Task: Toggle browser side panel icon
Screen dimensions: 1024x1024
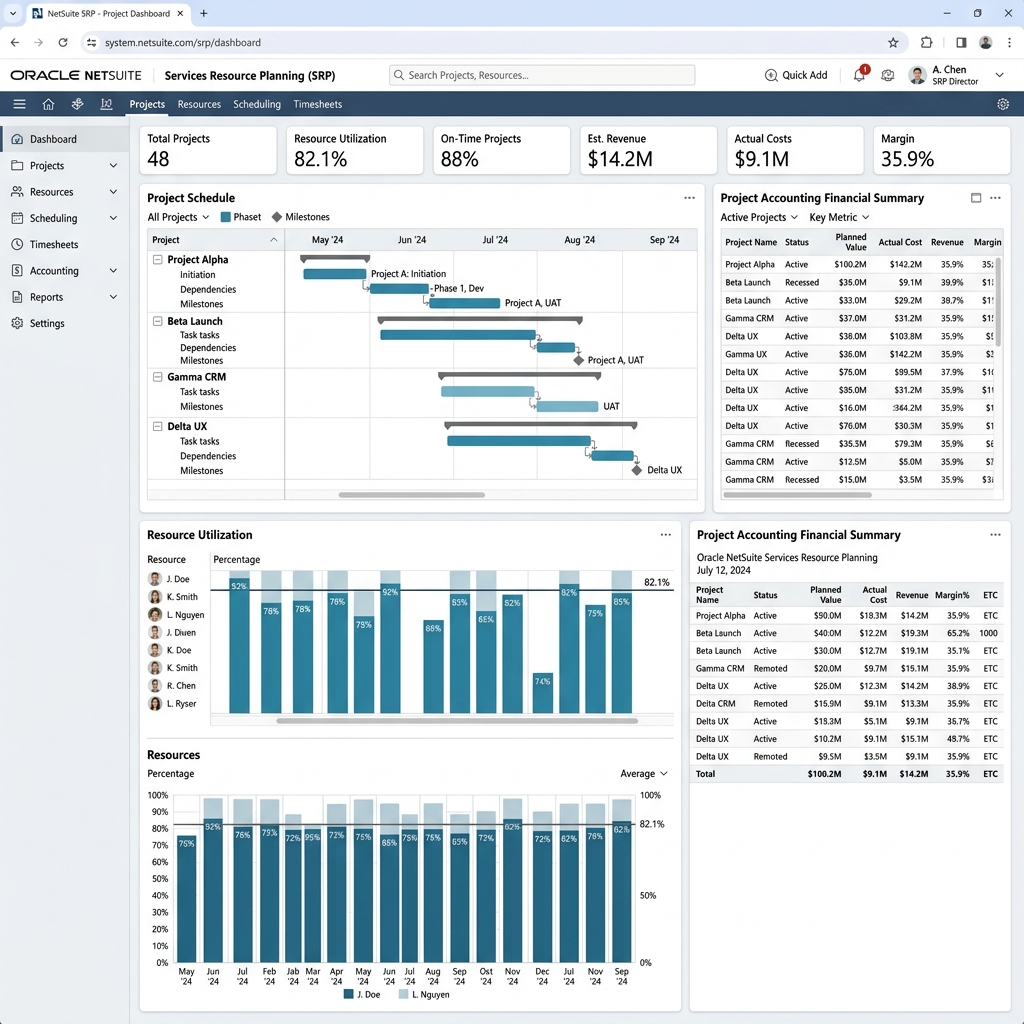Action: (961, 42)
